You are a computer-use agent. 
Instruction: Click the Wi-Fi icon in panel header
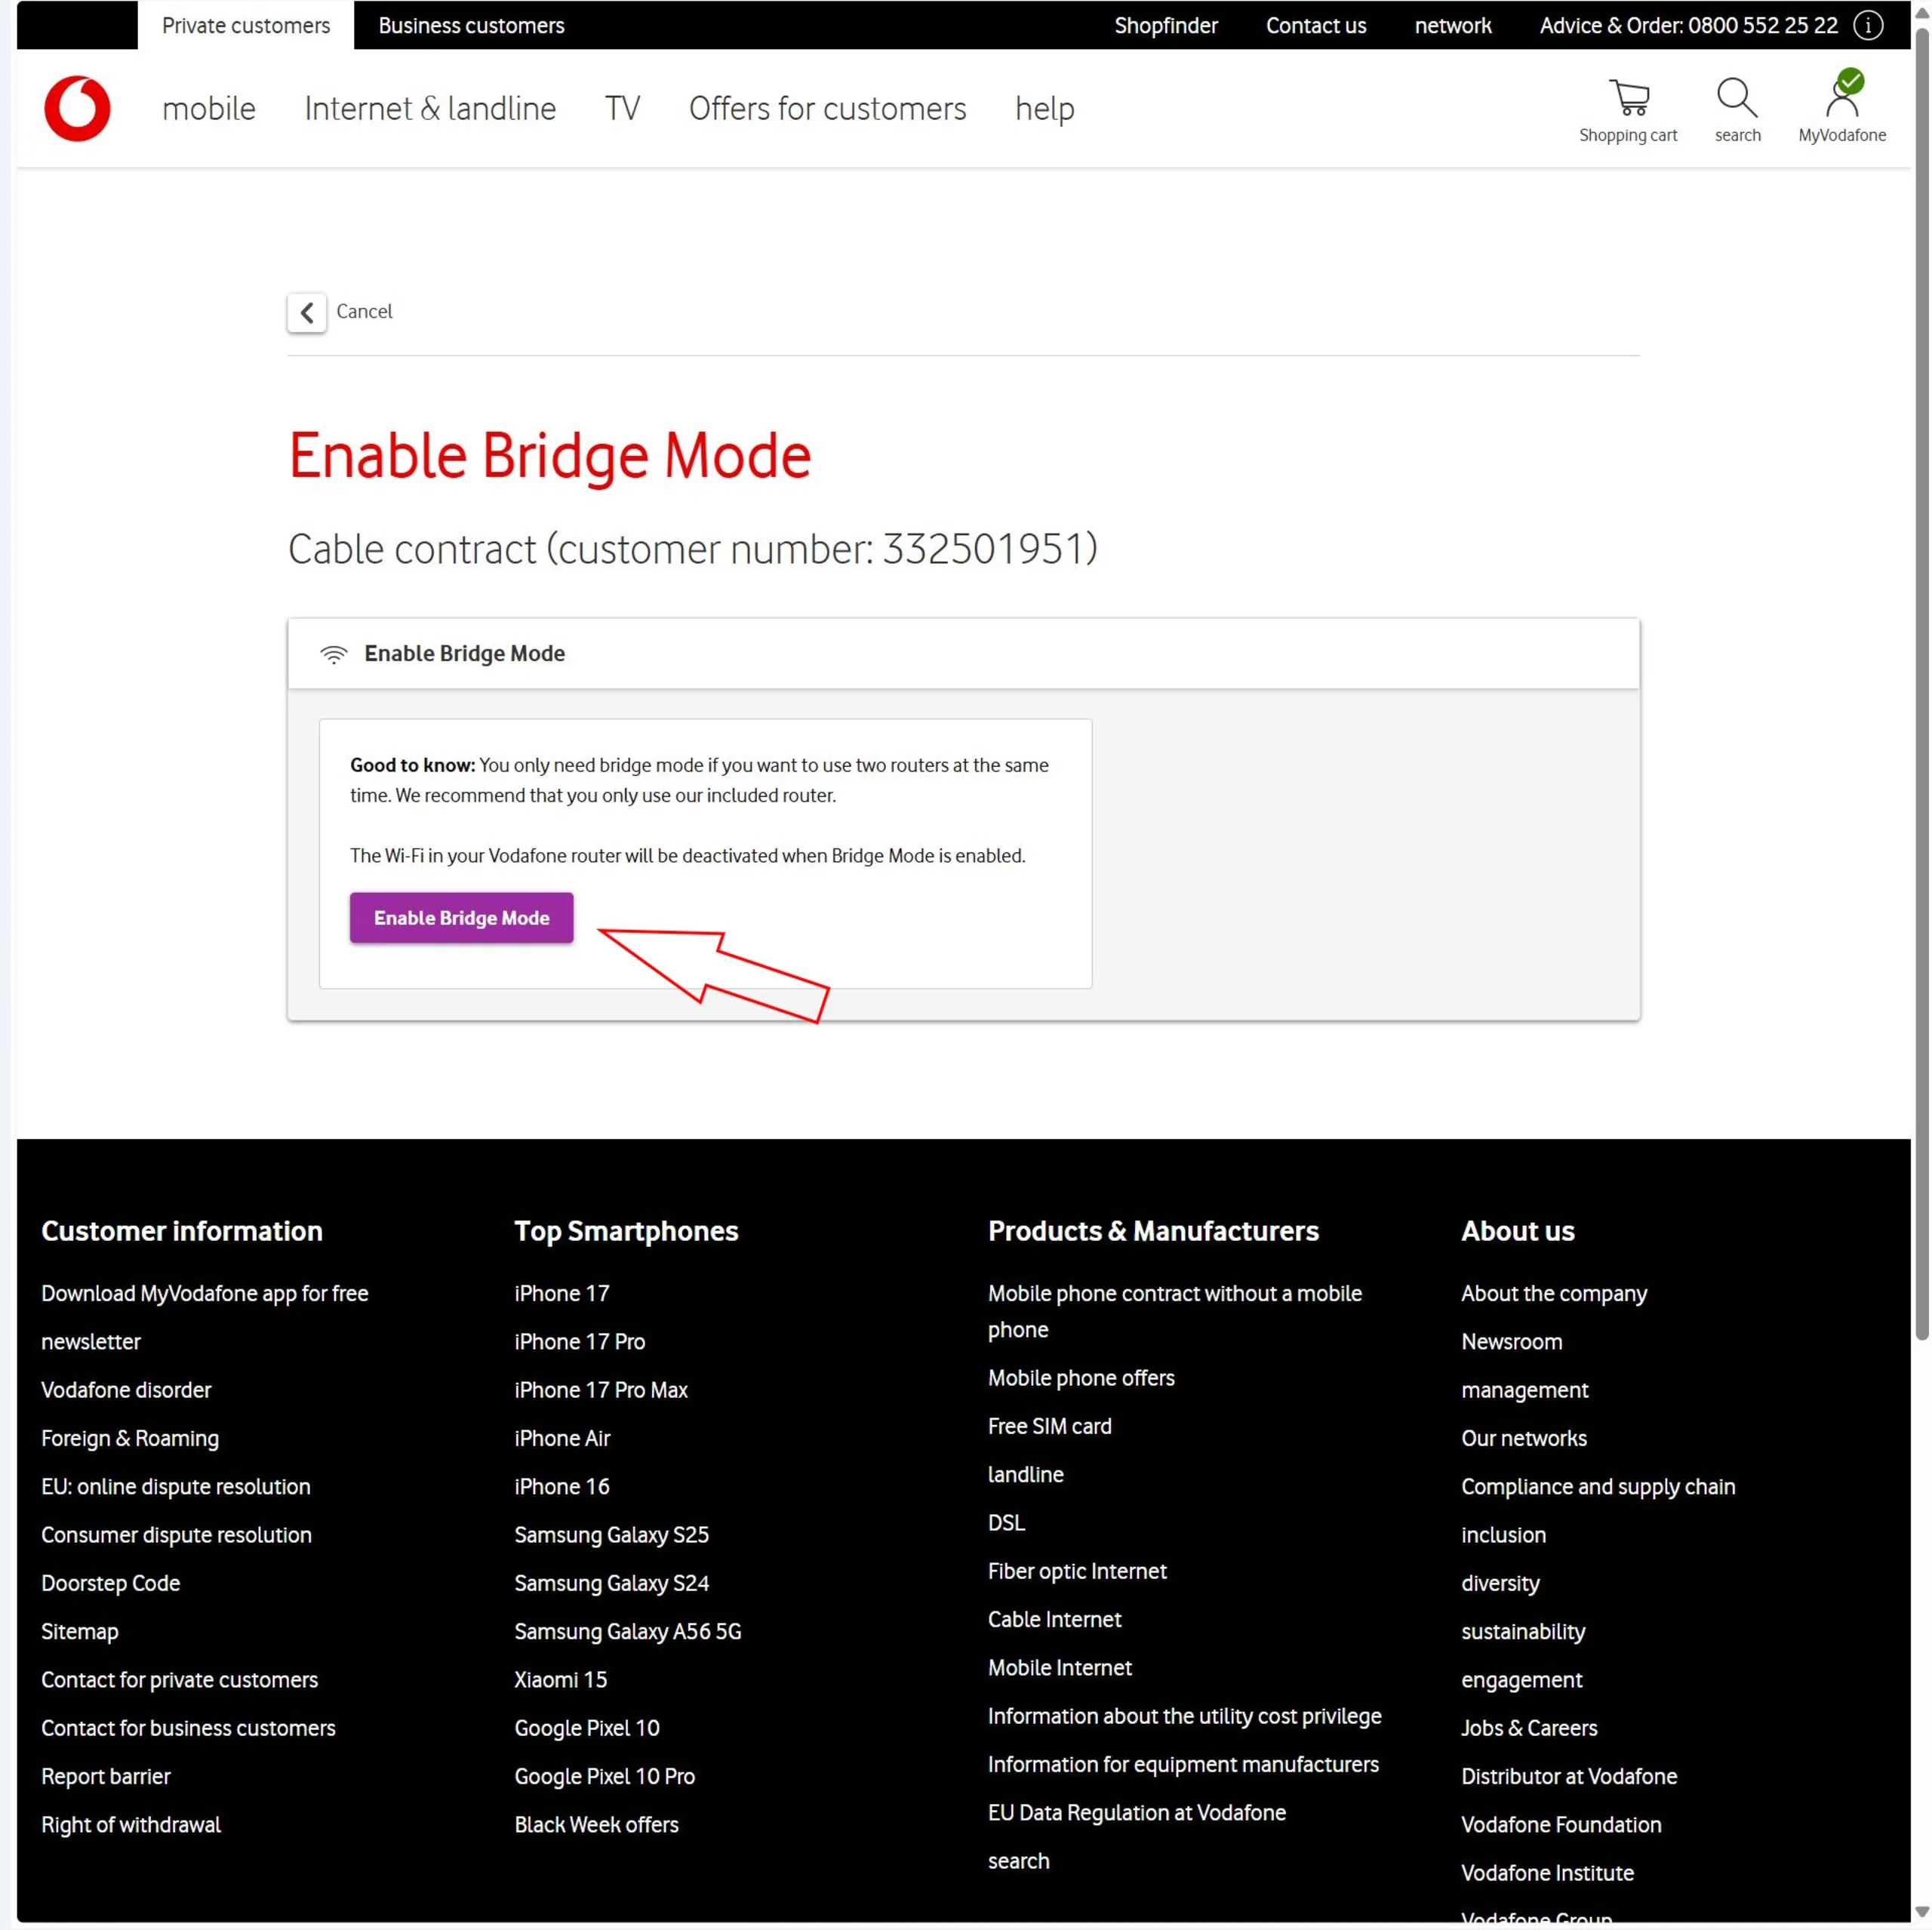point(333,654)
